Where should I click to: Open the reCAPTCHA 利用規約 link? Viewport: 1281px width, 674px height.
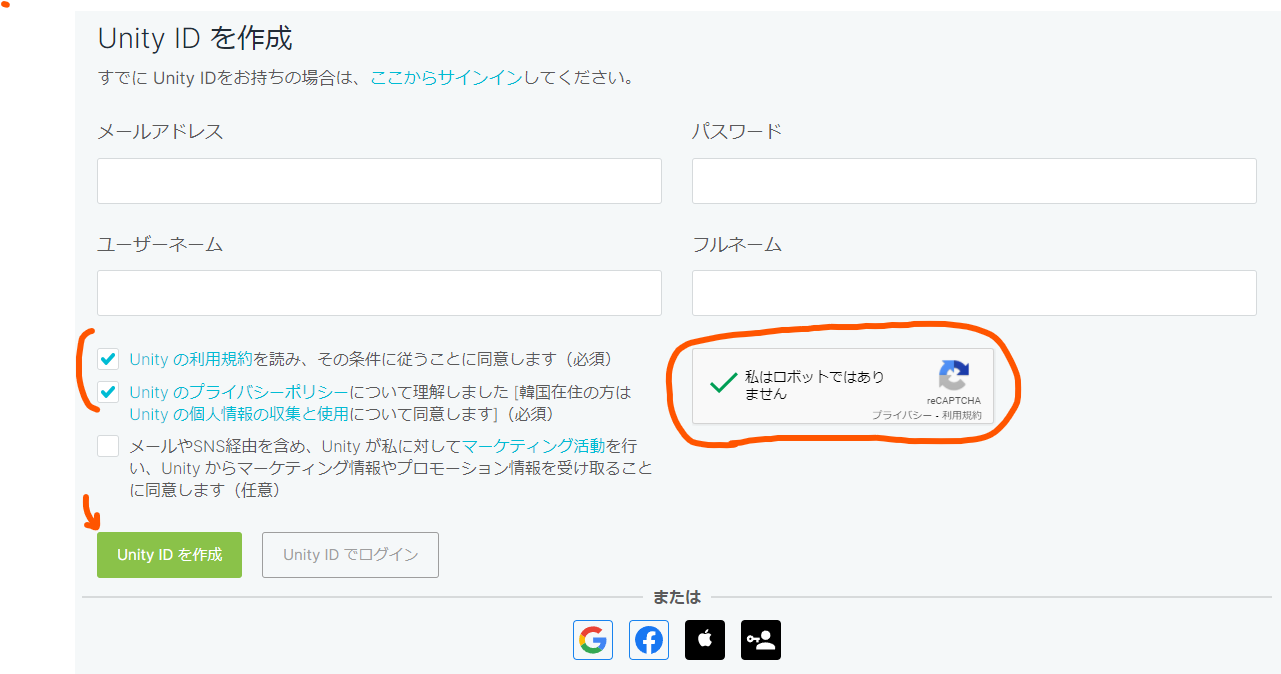[962, 415]
